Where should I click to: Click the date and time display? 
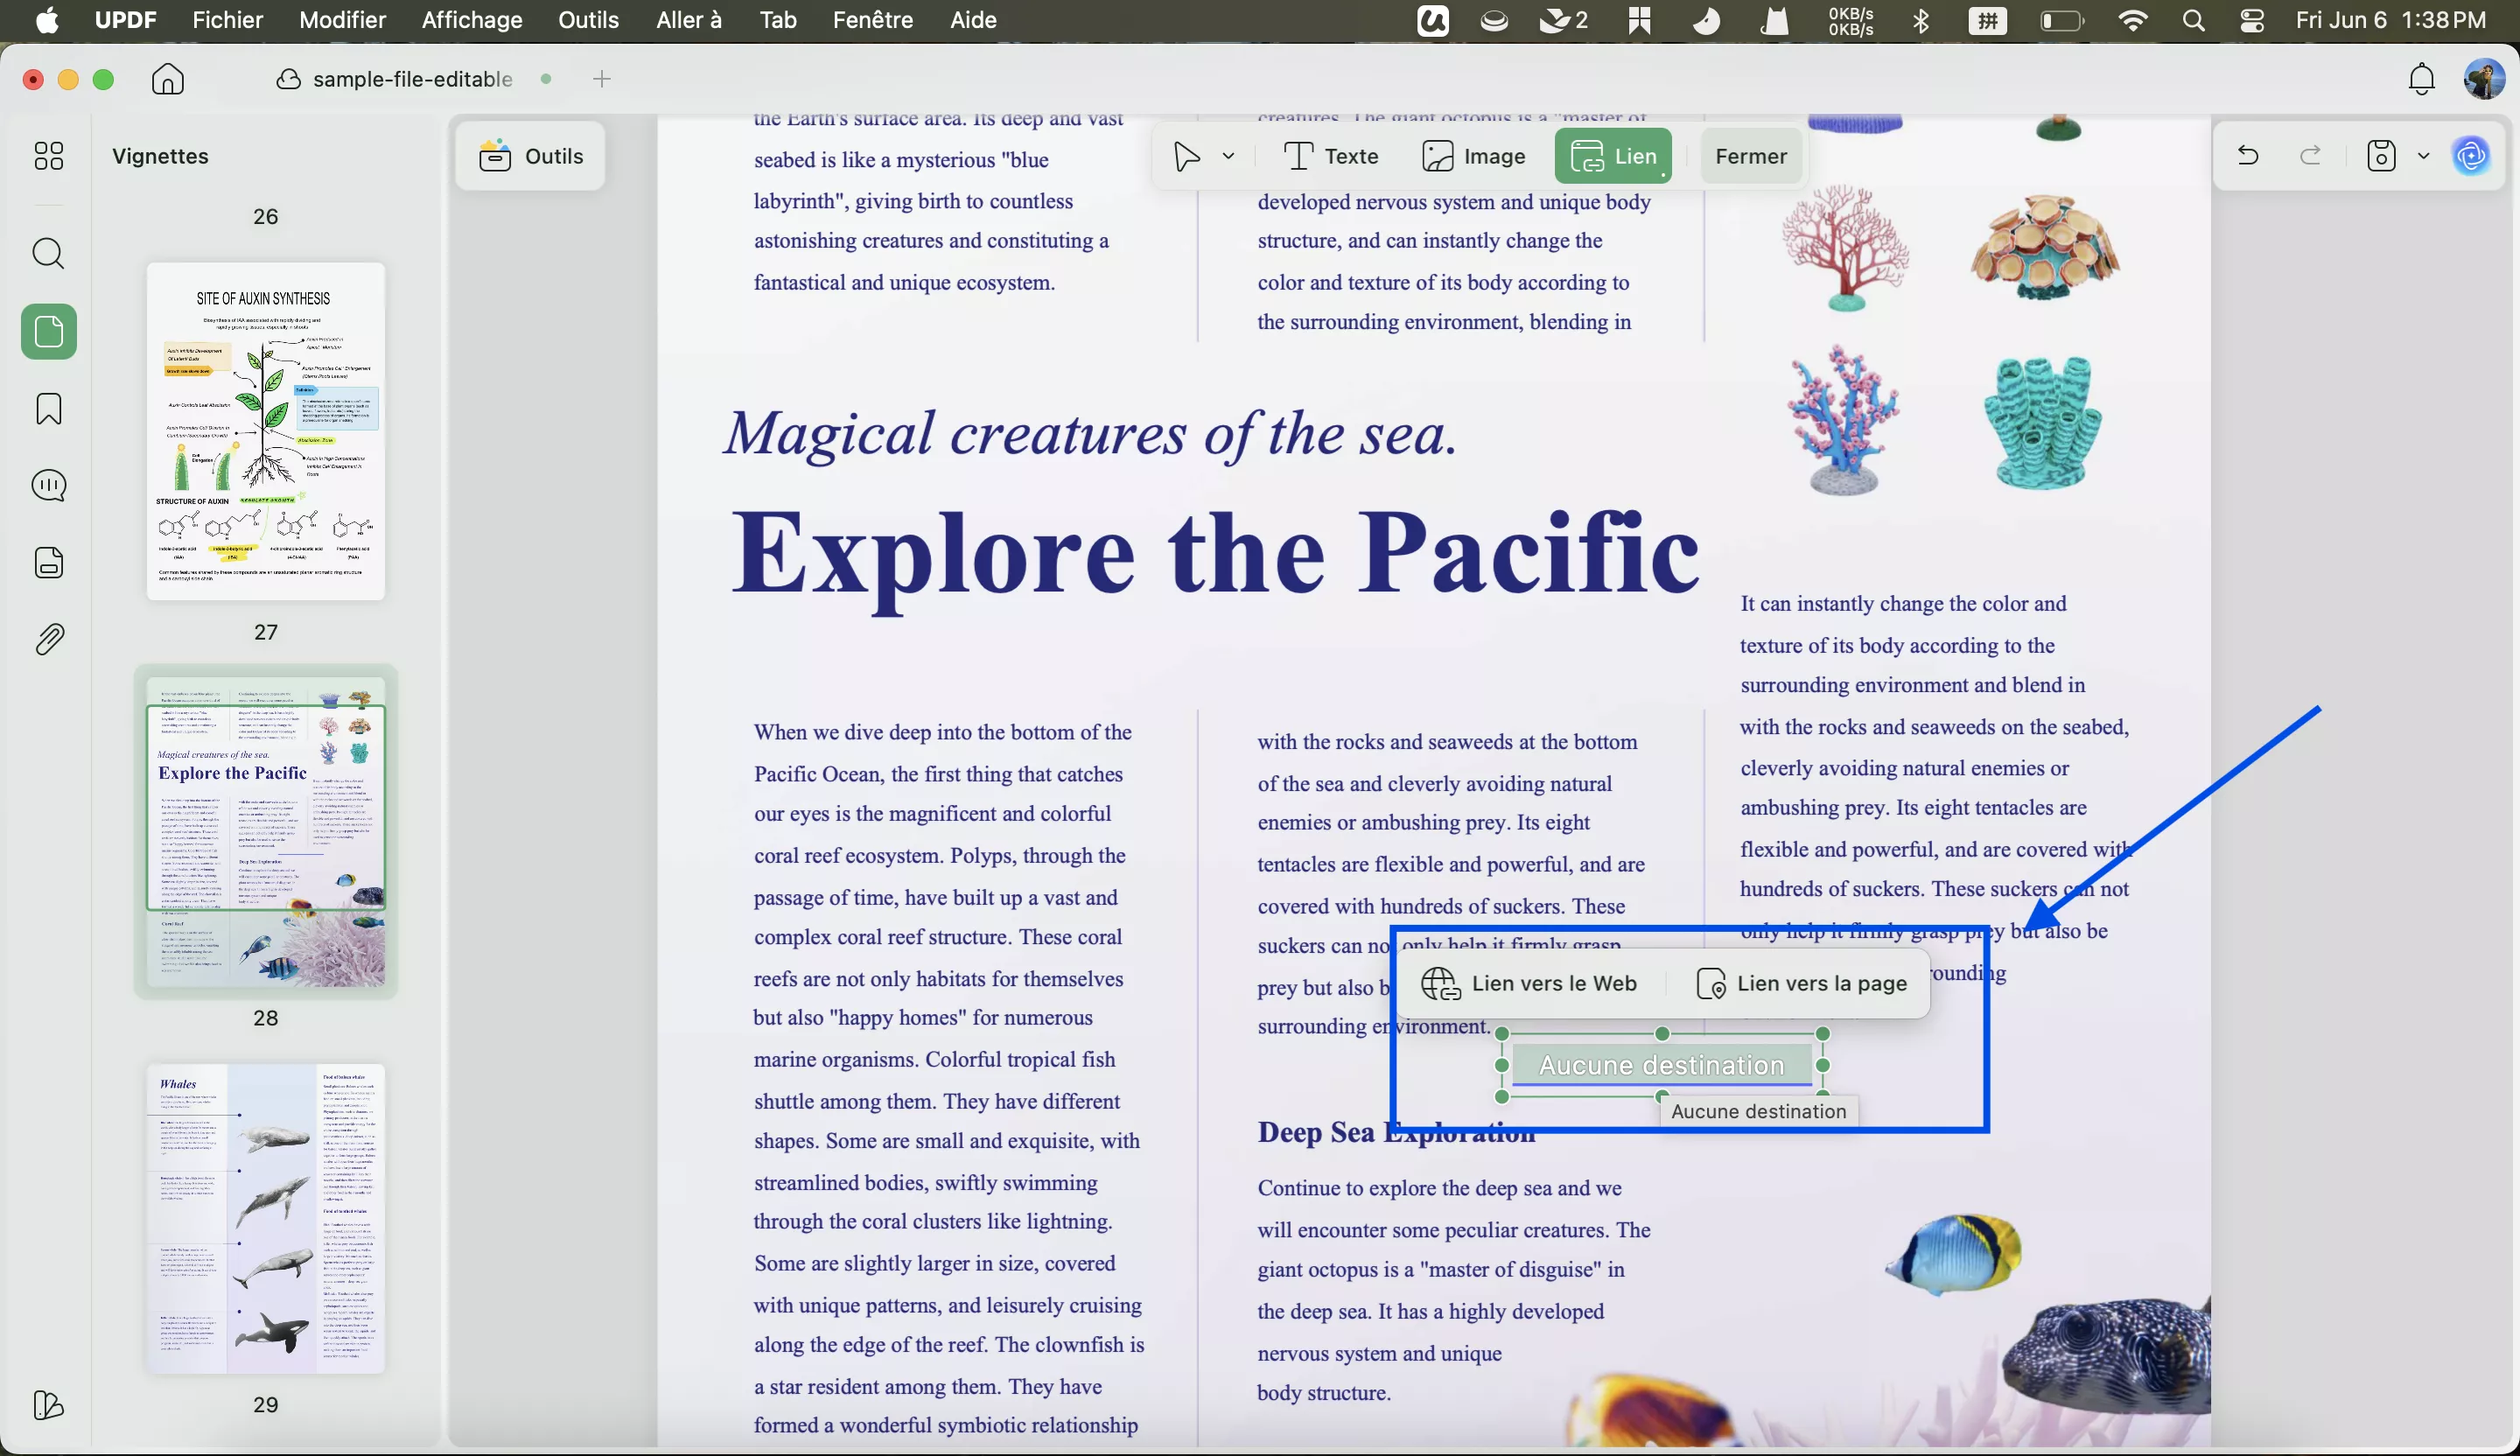tap(2391, 21)
